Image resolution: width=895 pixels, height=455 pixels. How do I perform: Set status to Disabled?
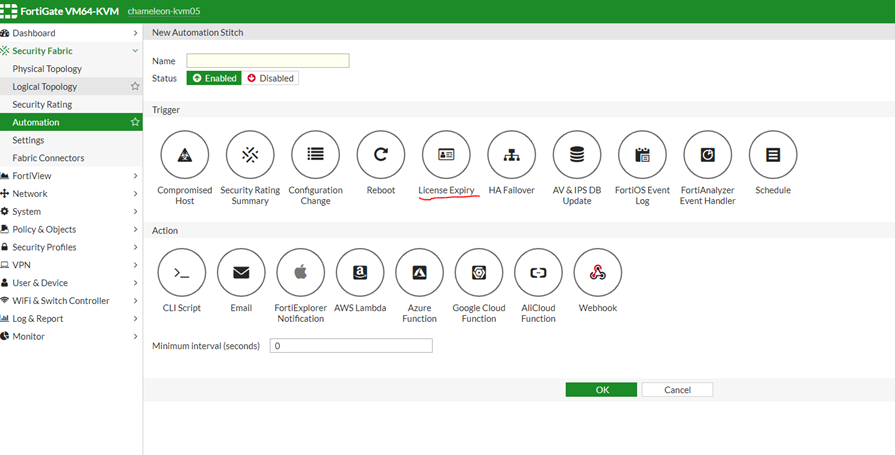(x=270, y=78)
